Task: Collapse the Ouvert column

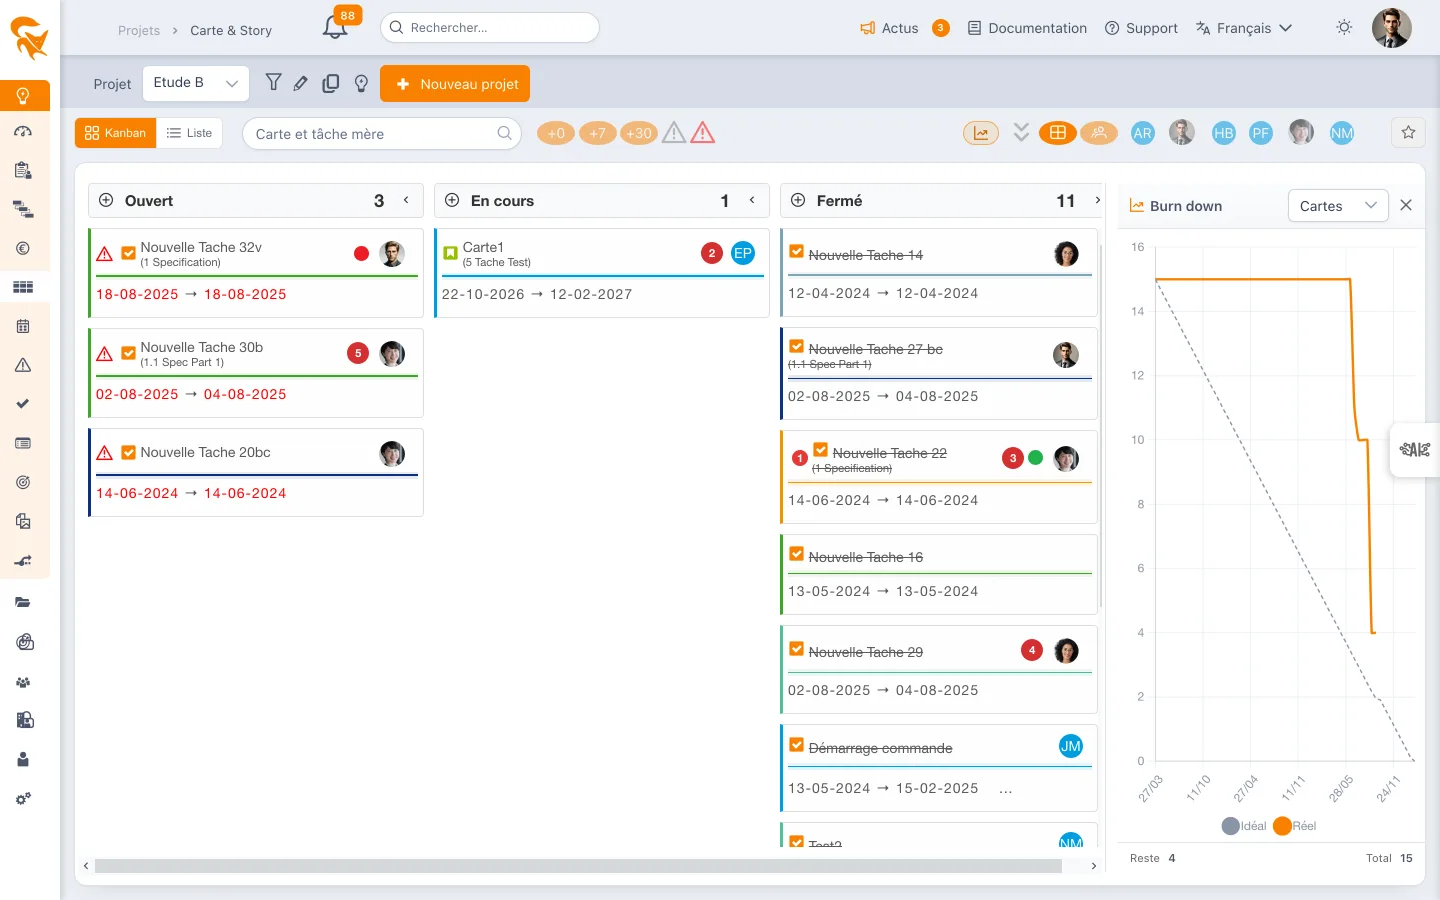Action: pos(406,200)
